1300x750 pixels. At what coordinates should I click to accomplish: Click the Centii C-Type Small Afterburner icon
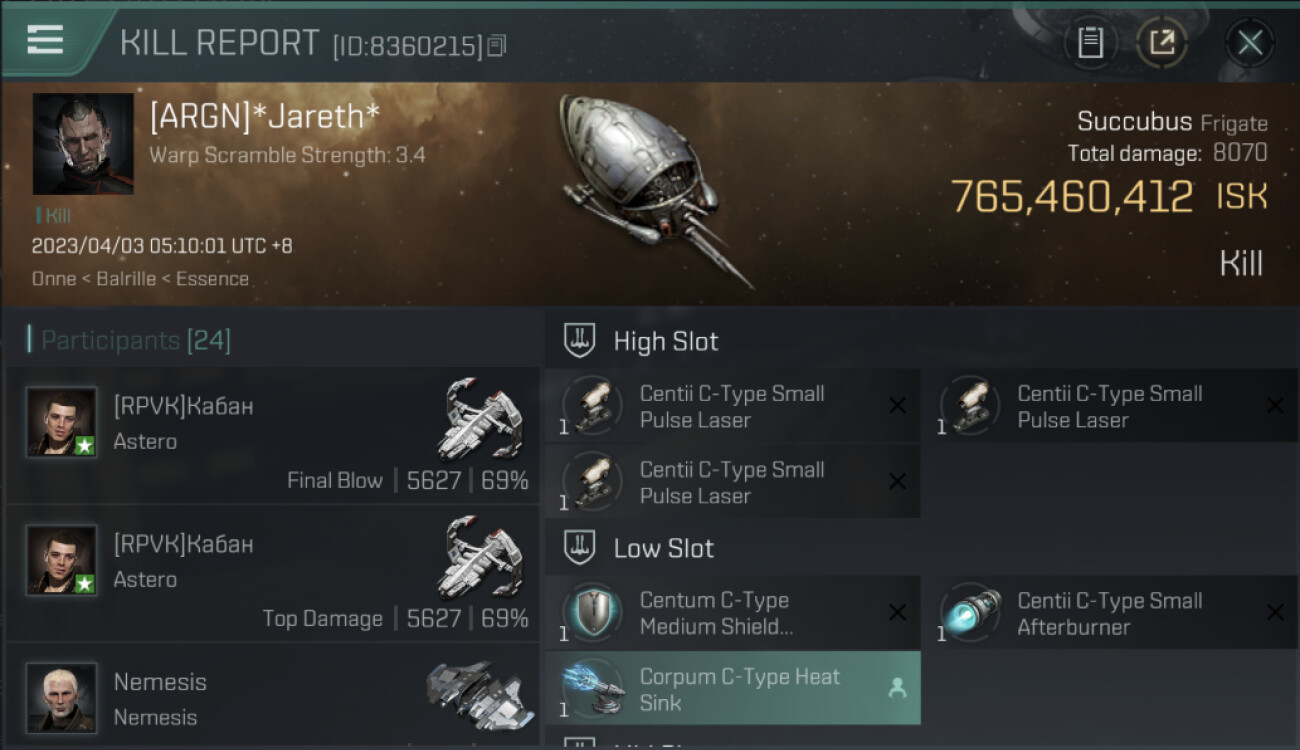pyautogui.click(x=971, y=613)
